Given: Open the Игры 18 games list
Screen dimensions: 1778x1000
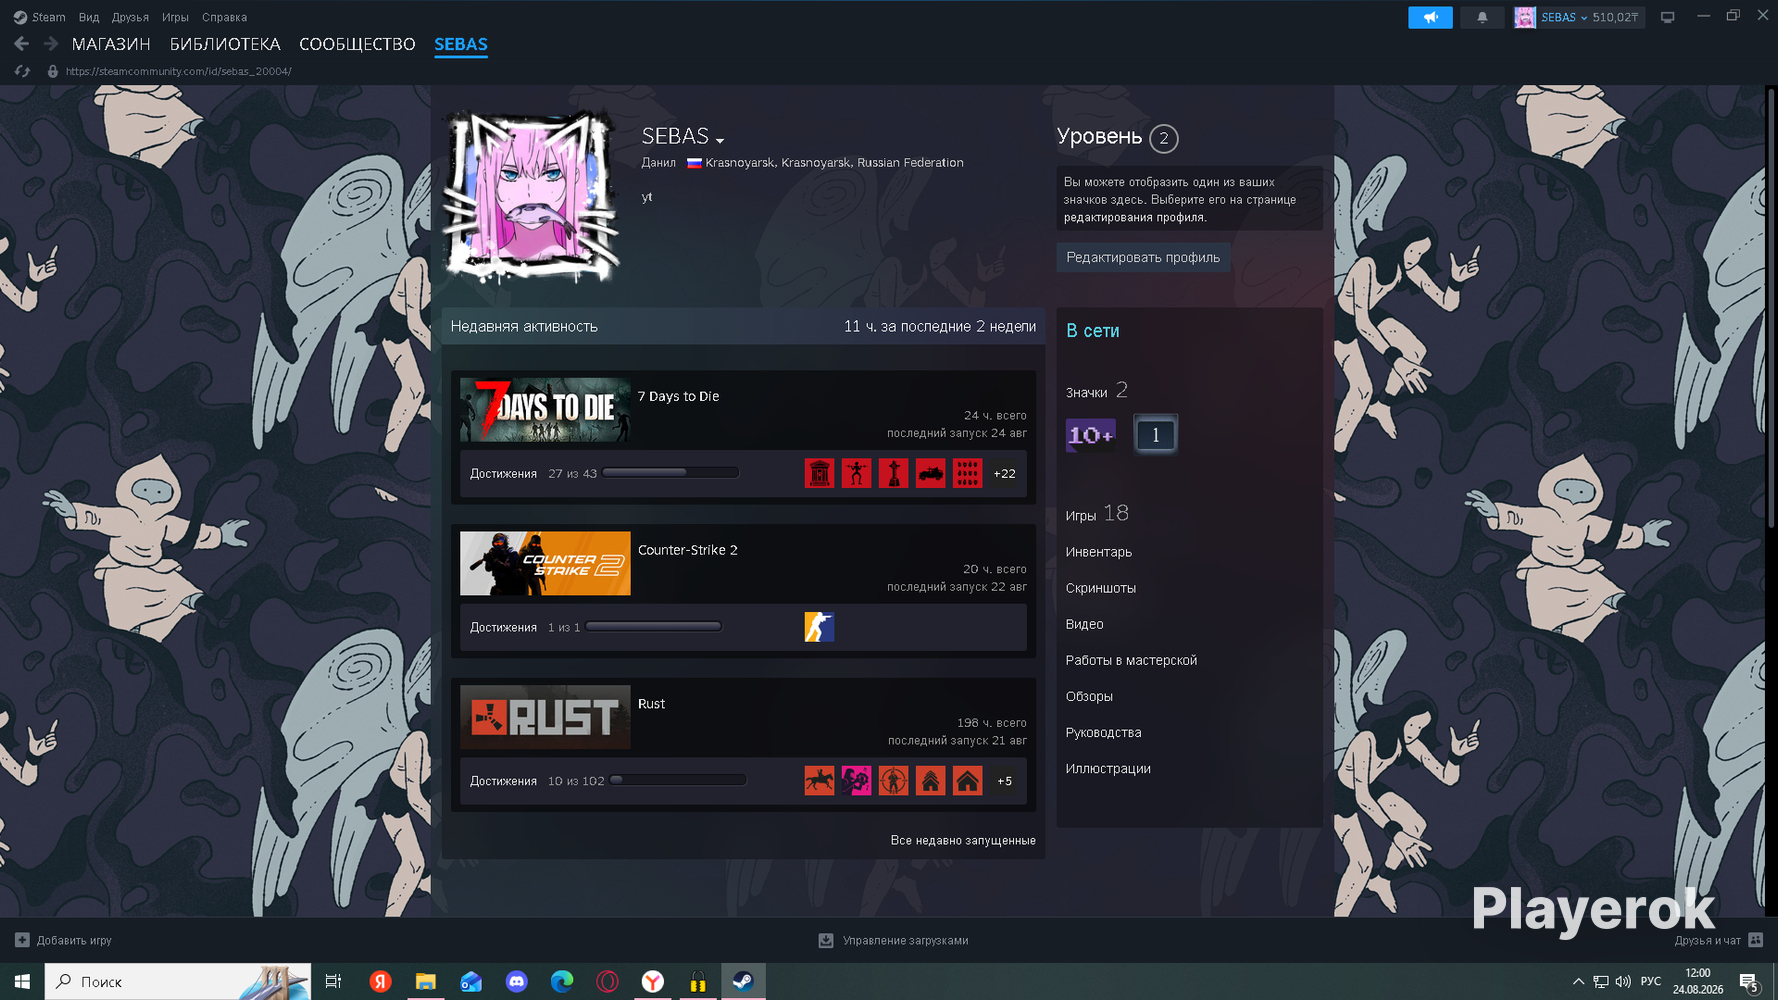Looking at the screenshot, I should coord(1097,514).
